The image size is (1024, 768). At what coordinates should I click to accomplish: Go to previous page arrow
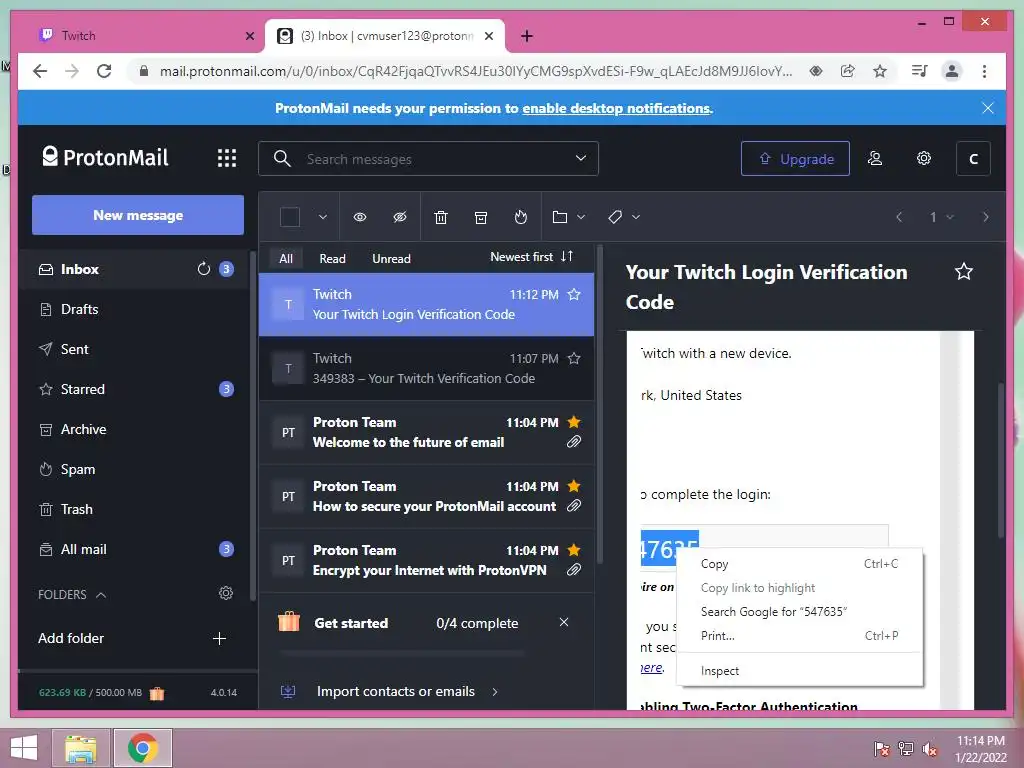point(899,217)
